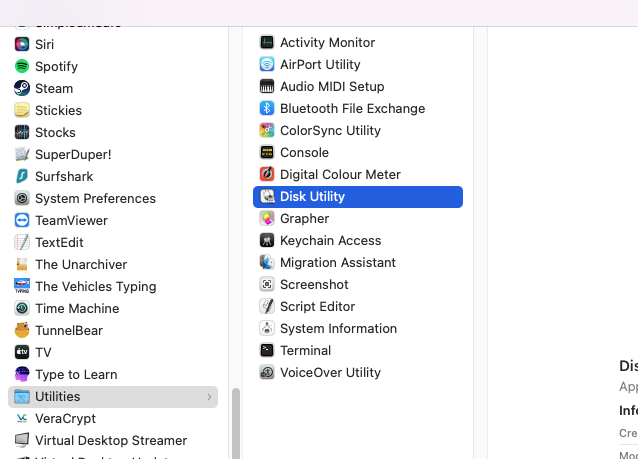This screenshot has width=638, height=459.
Task: Select the Time Machine icon
Action: pos(22,308)
